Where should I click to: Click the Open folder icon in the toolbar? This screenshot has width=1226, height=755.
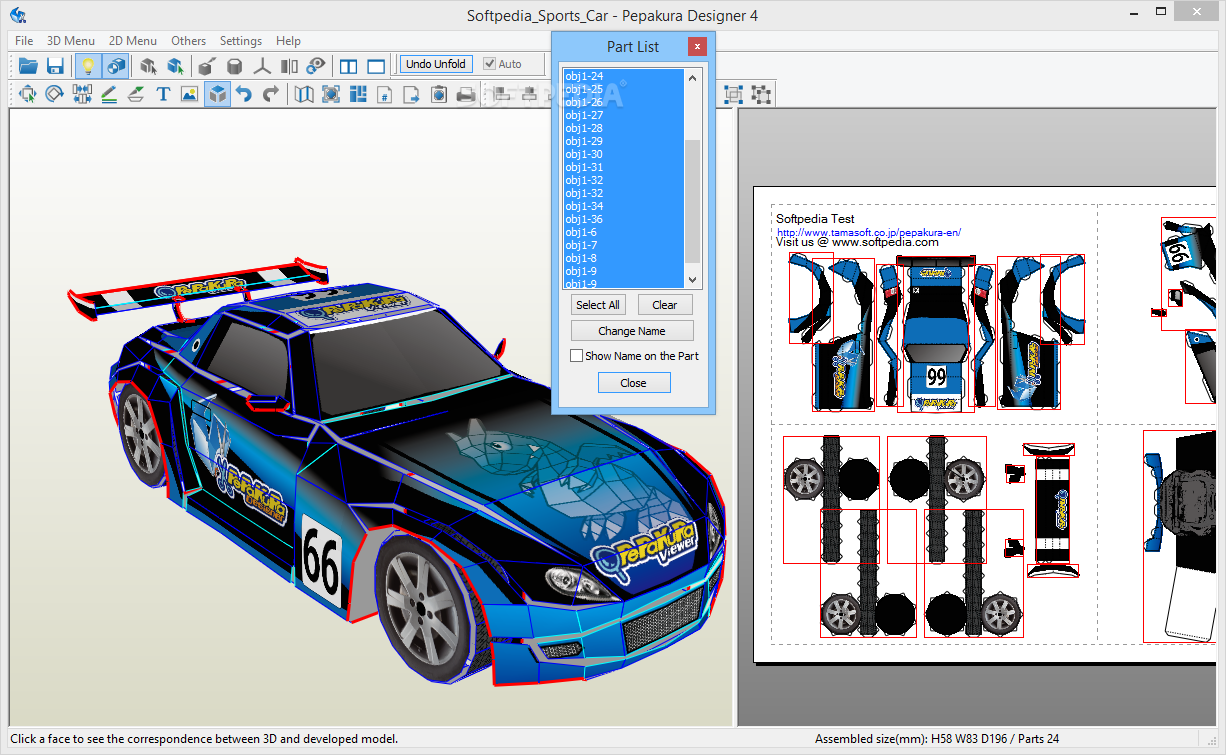click(x=28, y=66)
